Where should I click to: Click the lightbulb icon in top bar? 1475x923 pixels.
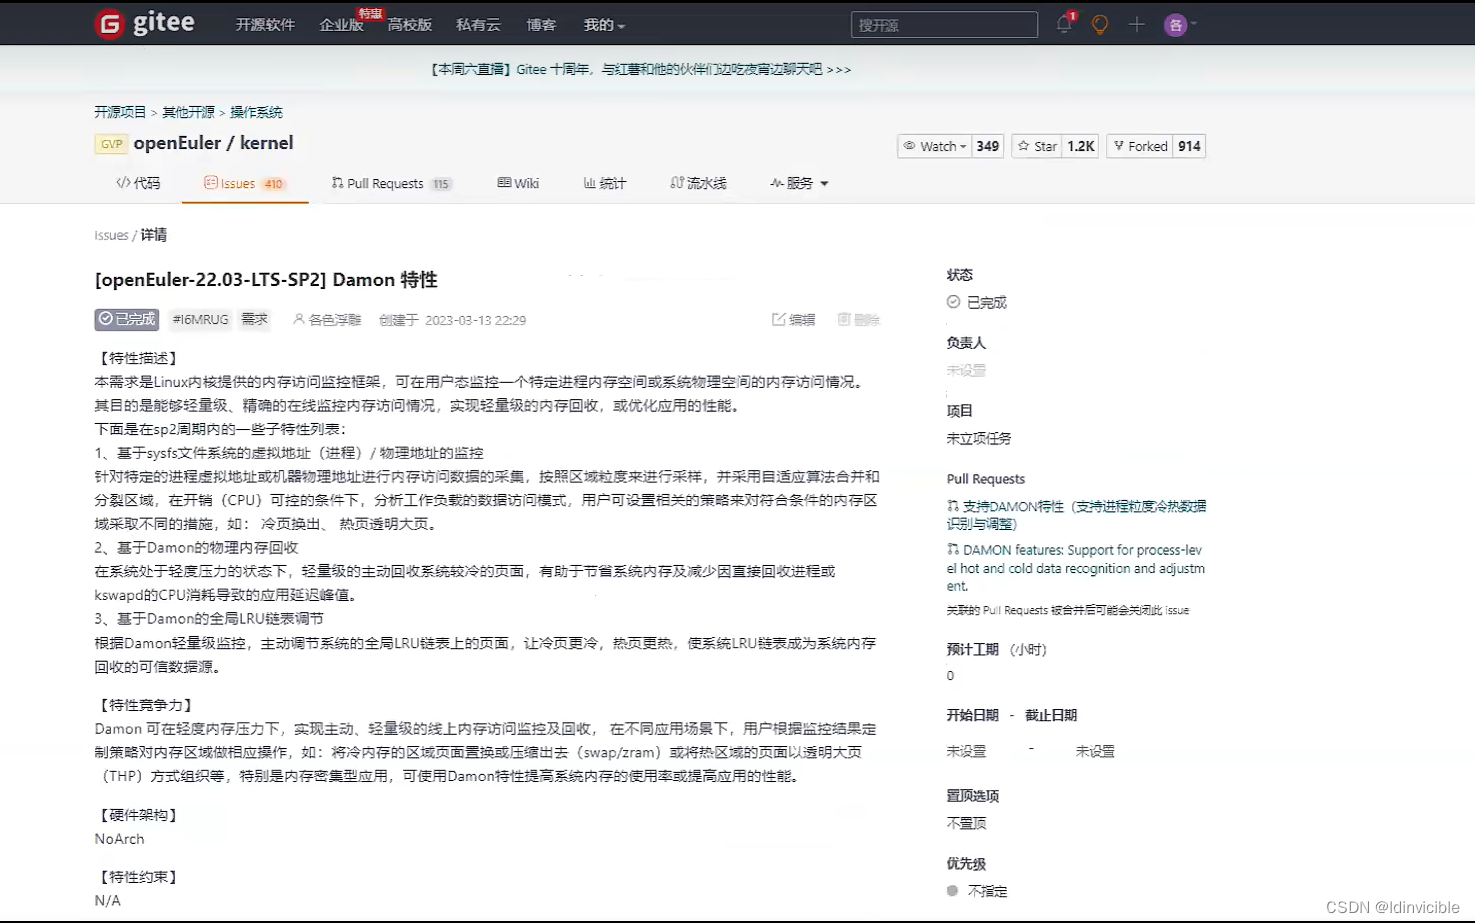(x=1099, y=24)
